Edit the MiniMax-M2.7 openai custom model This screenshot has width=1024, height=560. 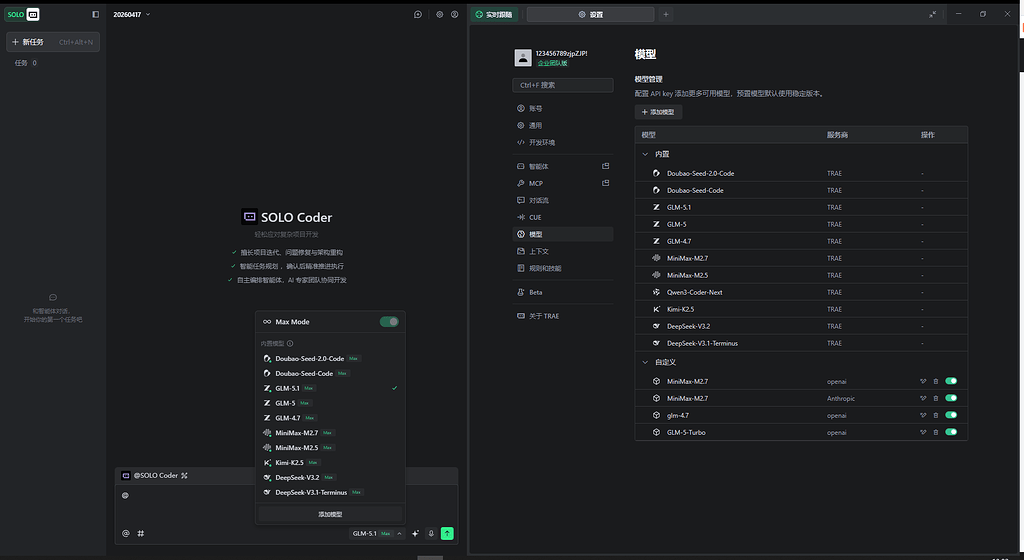click(x=923, y=381)
